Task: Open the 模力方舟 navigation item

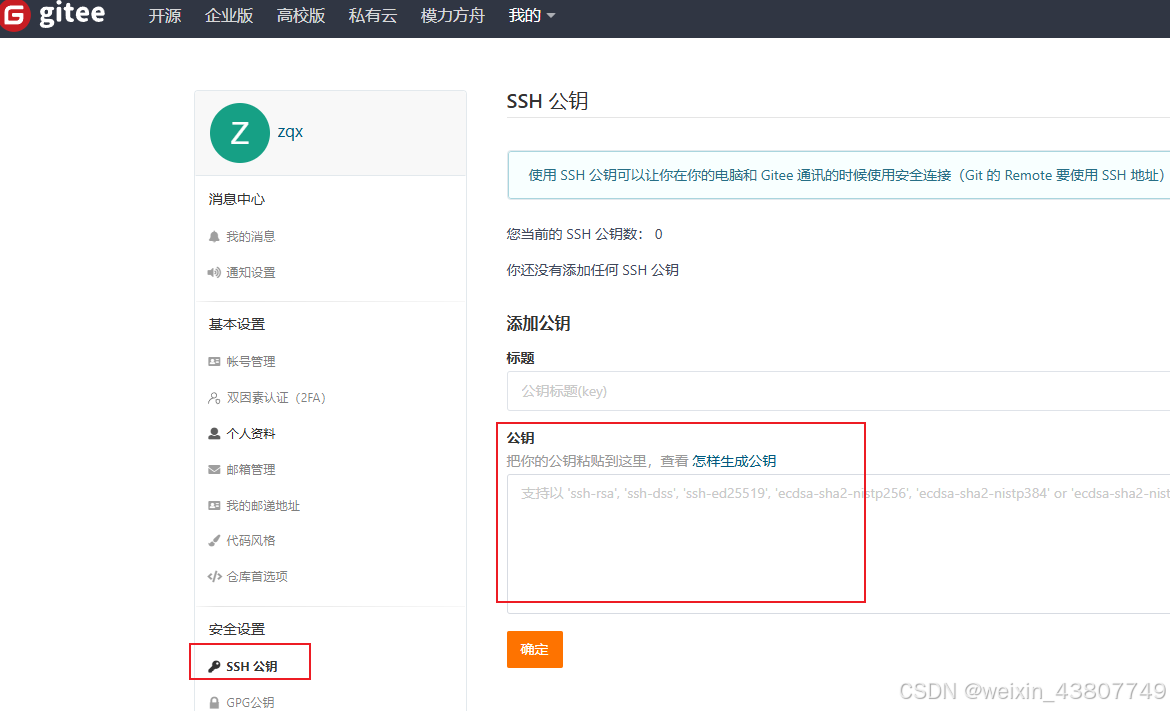Action: (452, 16)
